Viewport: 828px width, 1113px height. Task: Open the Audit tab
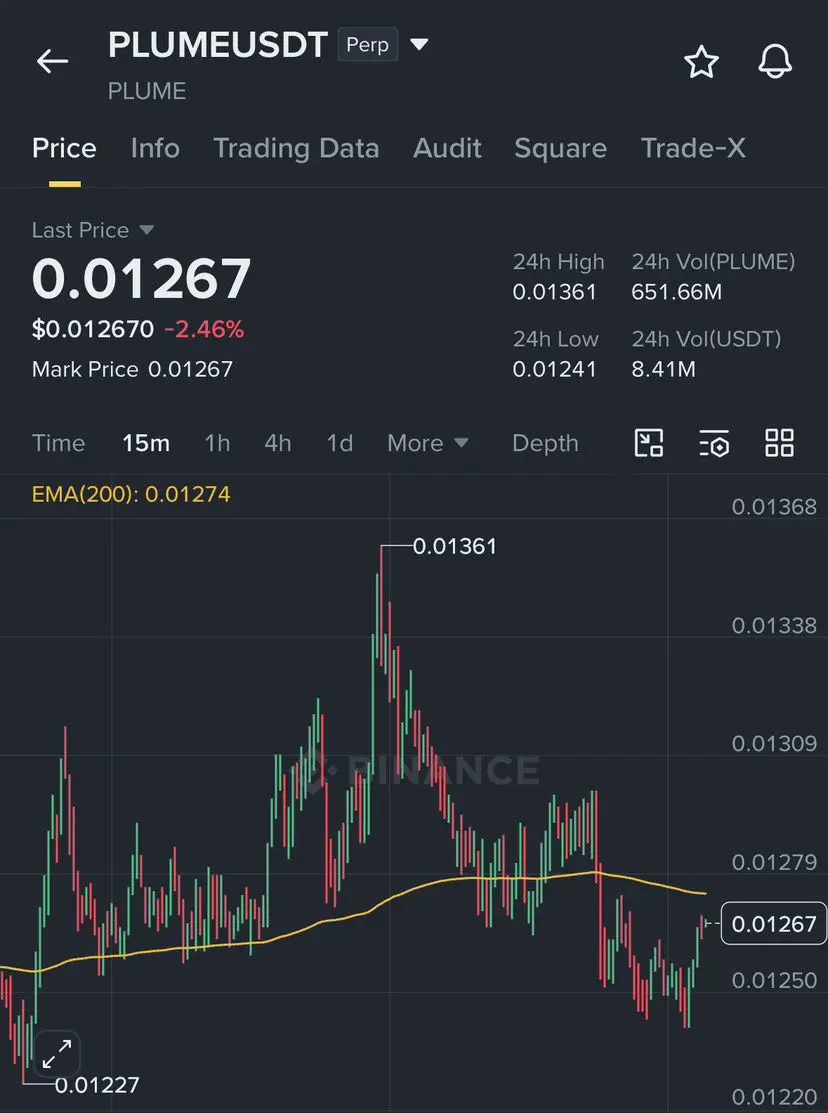447,148
